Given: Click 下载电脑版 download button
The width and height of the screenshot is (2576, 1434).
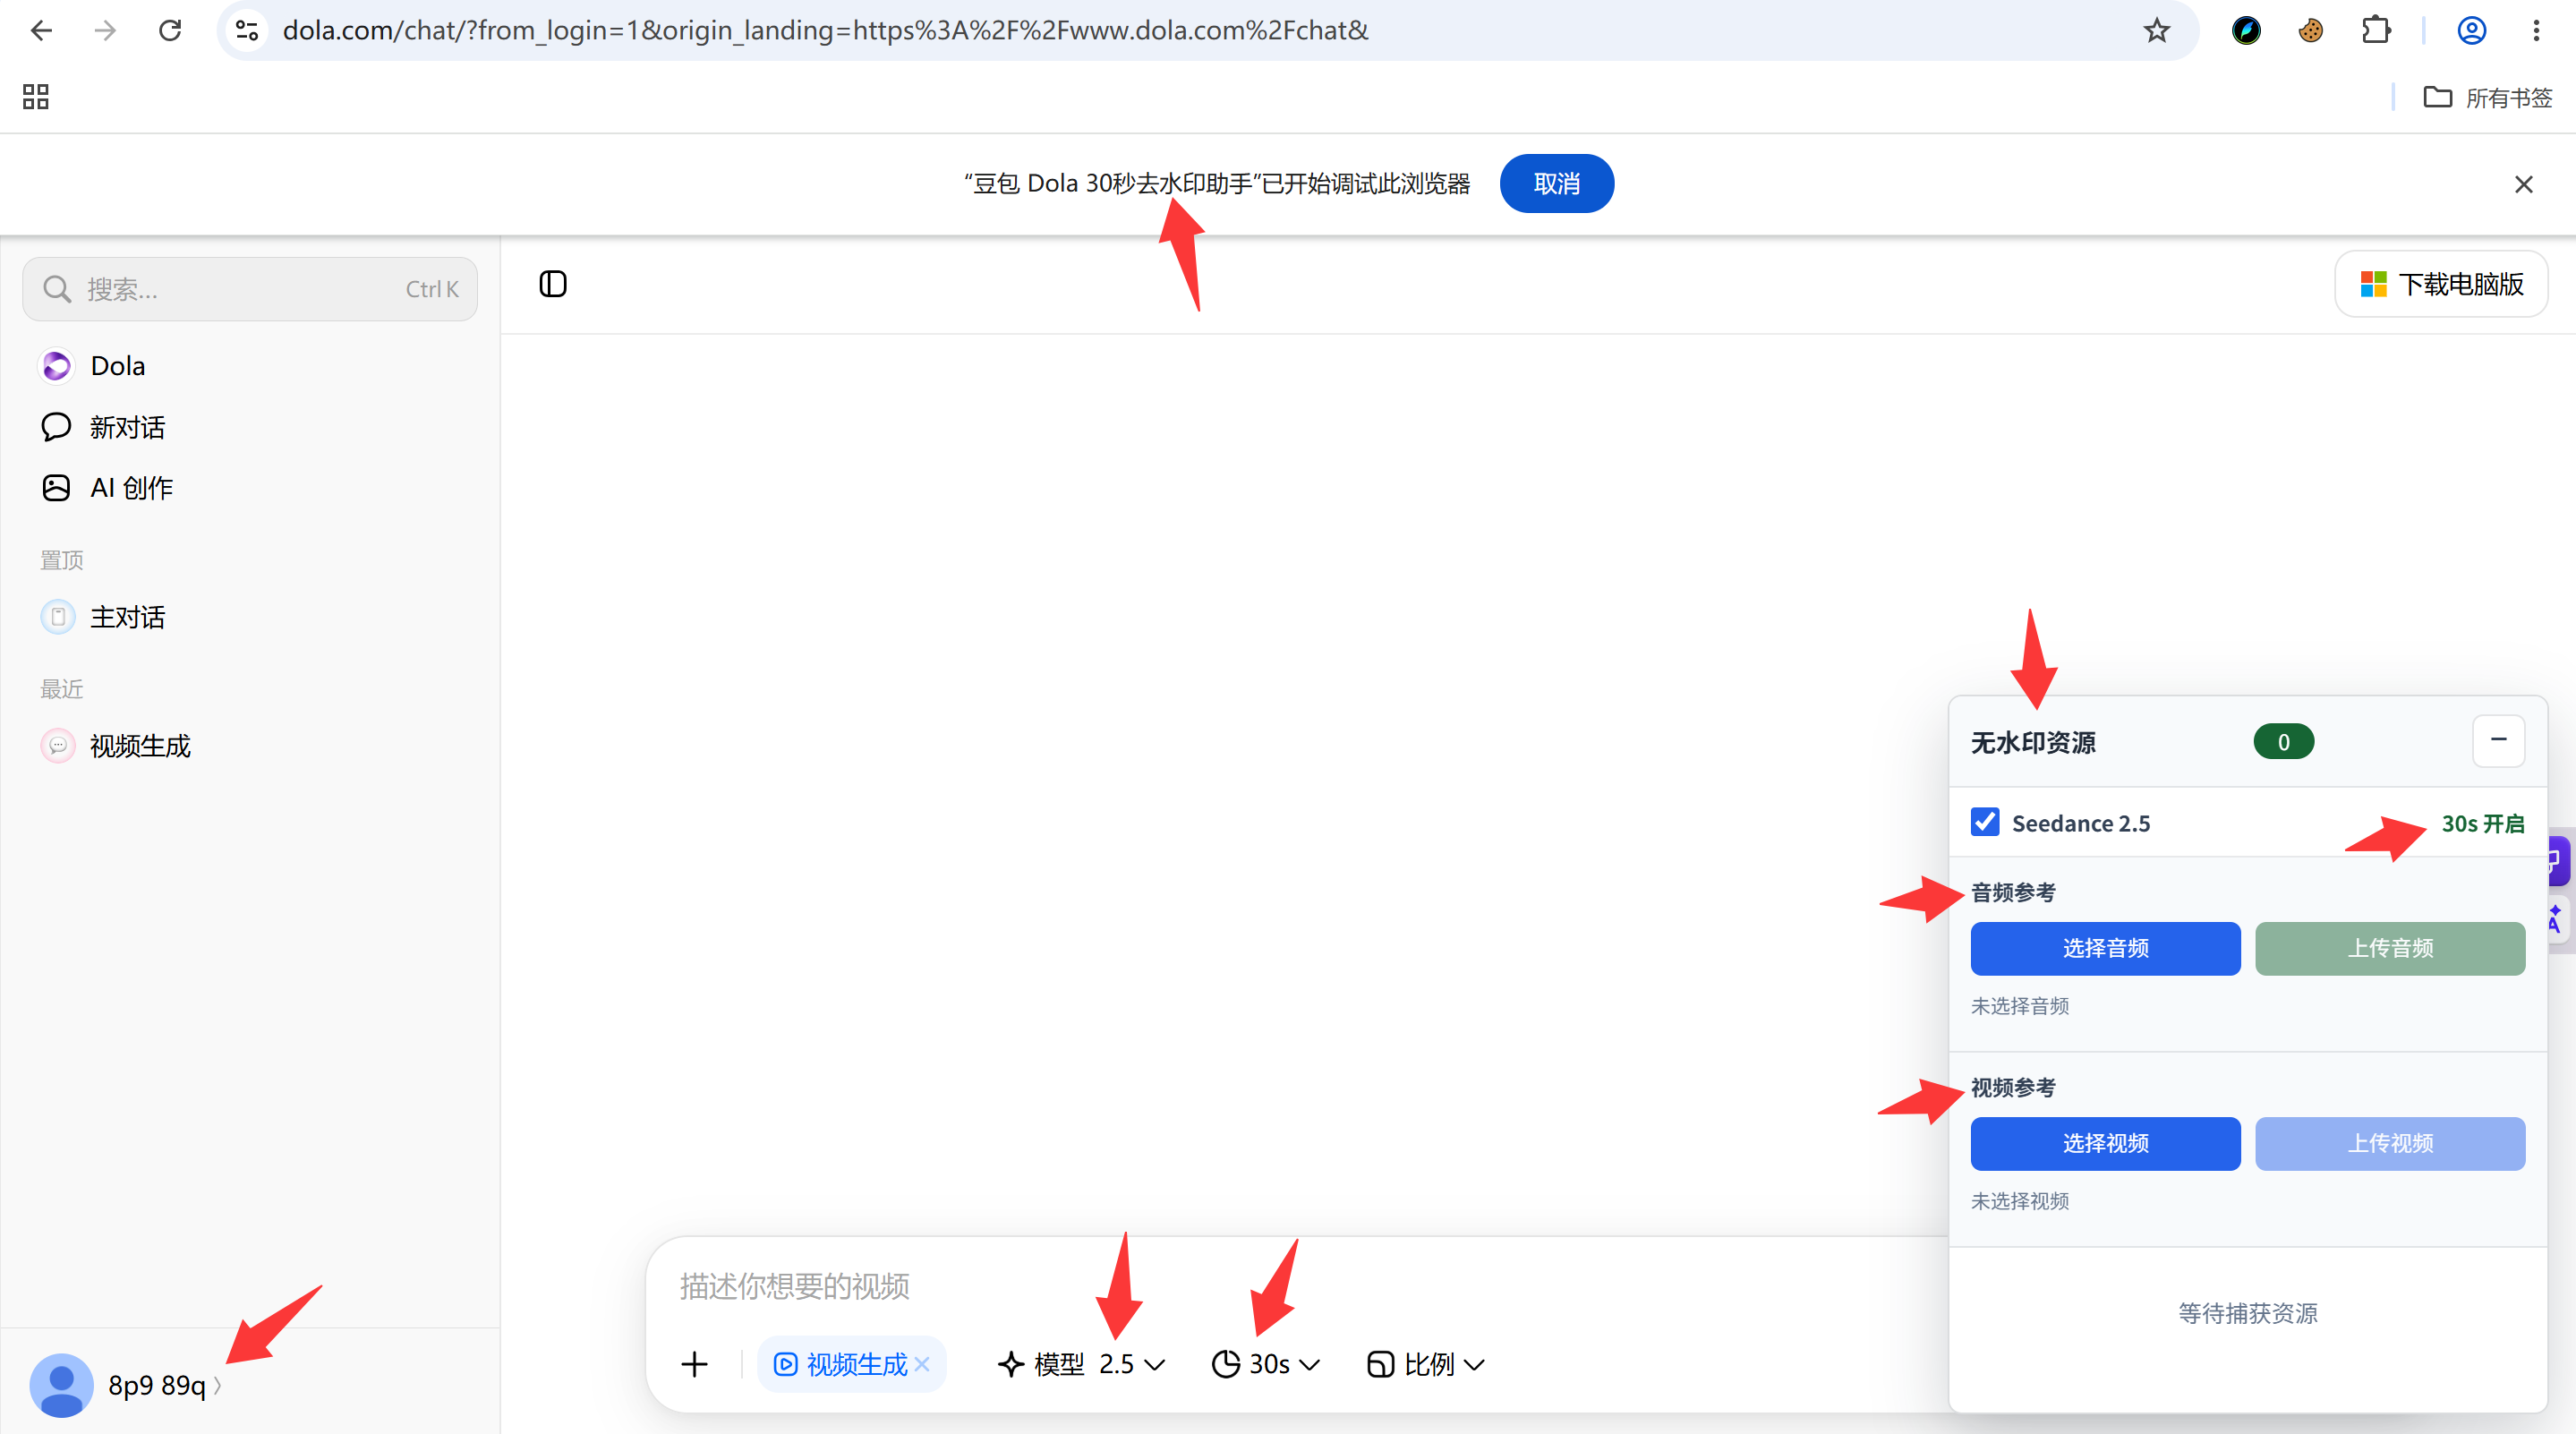Looking at the screenshot, I should tap(2441, 284).
